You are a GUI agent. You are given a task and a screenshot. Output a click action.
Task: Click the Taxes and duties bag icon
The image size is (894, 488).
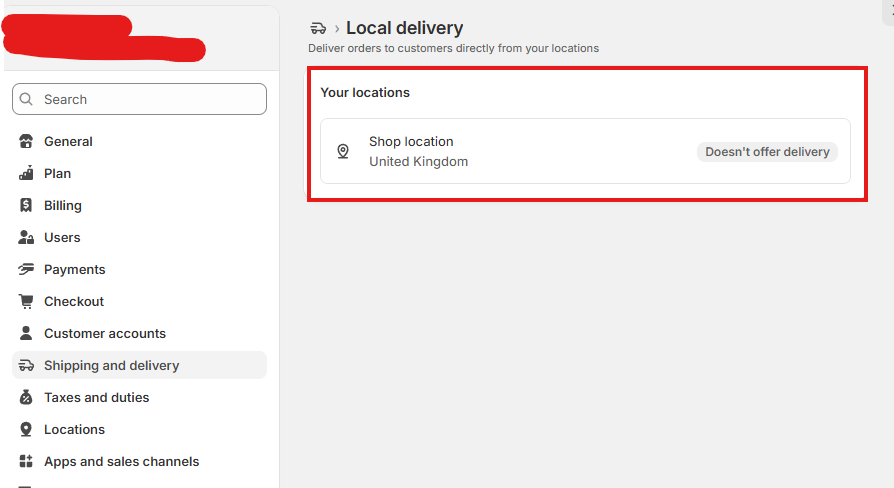26,397
